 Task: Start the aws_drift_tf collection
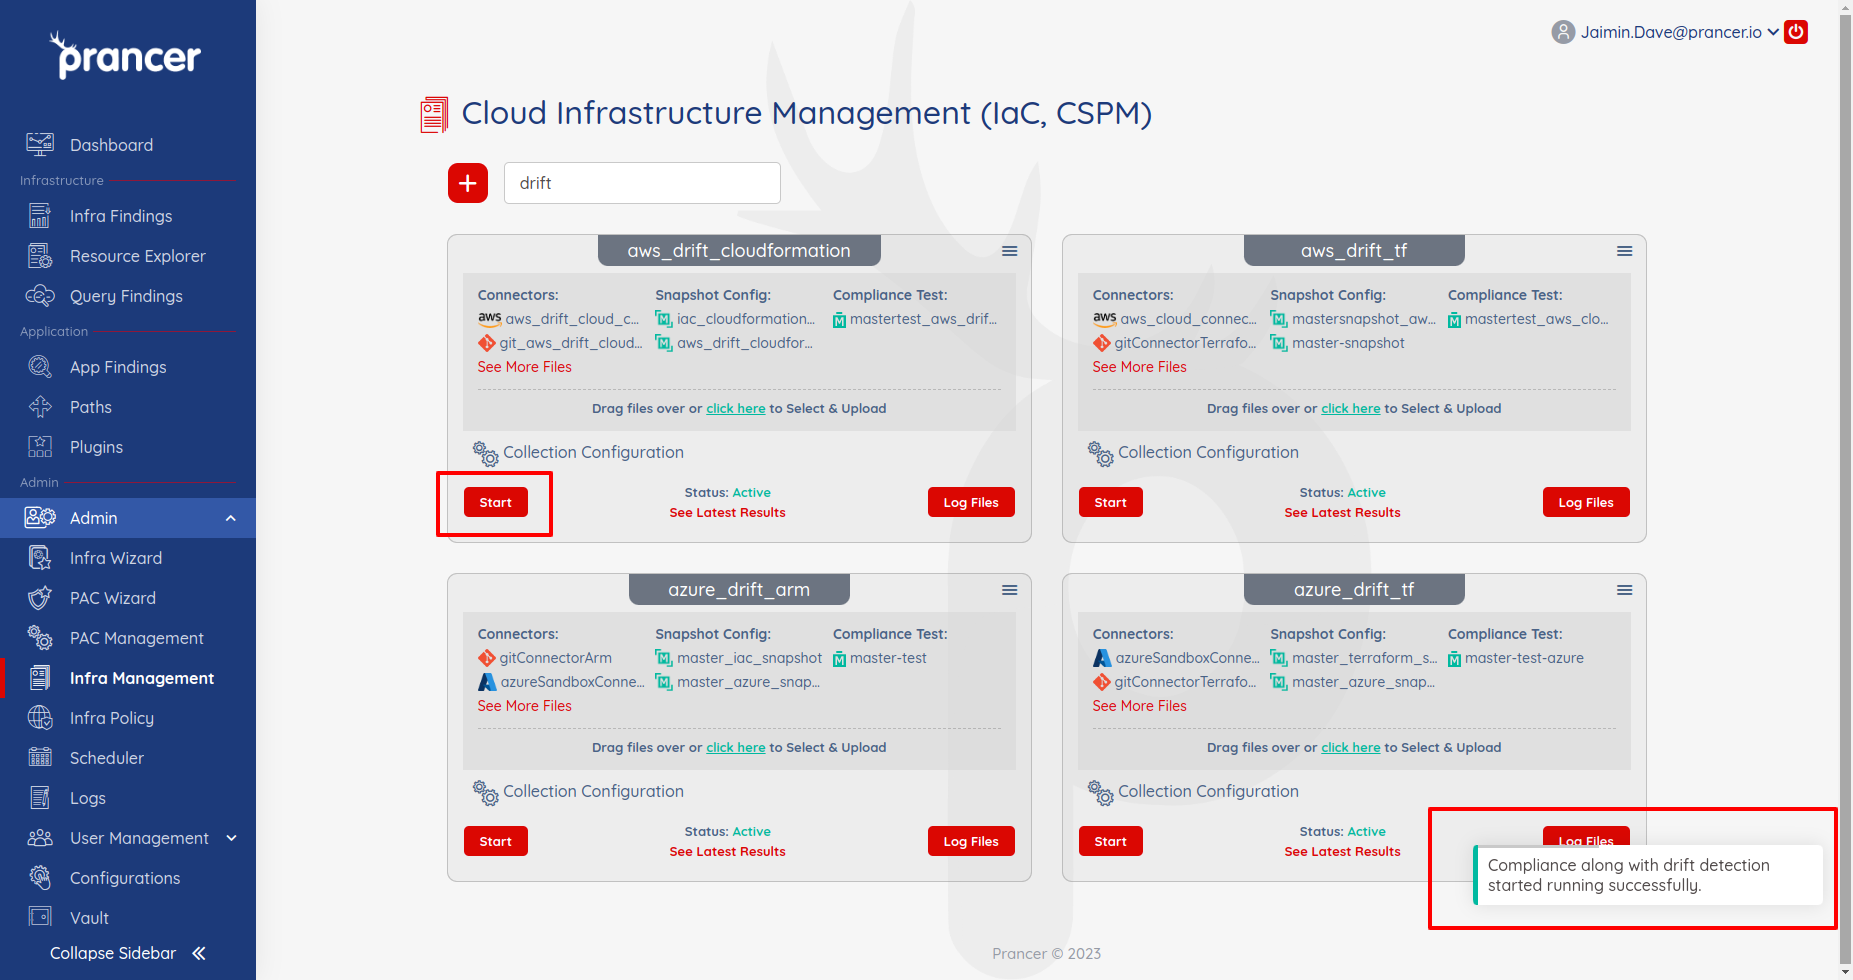(x=1111, y=502)
